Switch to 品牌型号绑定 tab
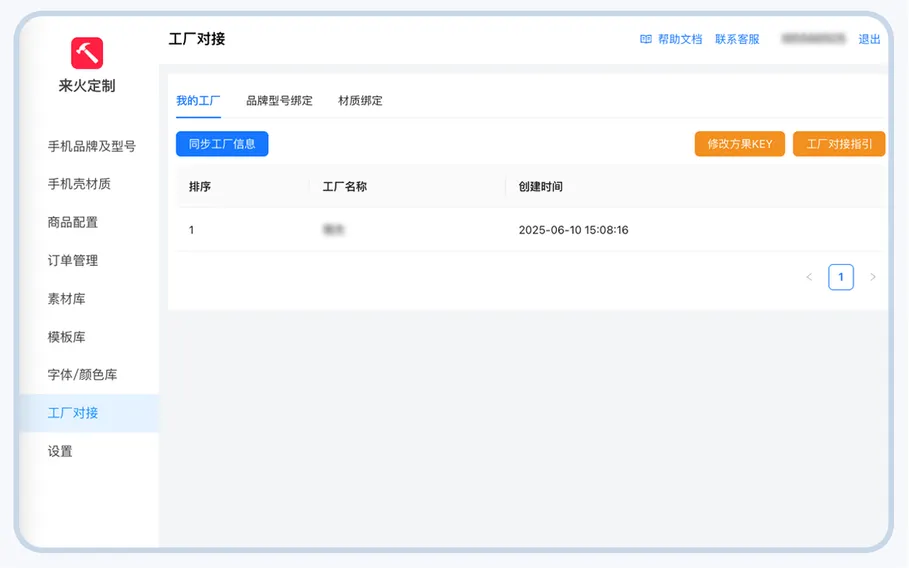This screenshot has height=568, width=909. point(279,101)
